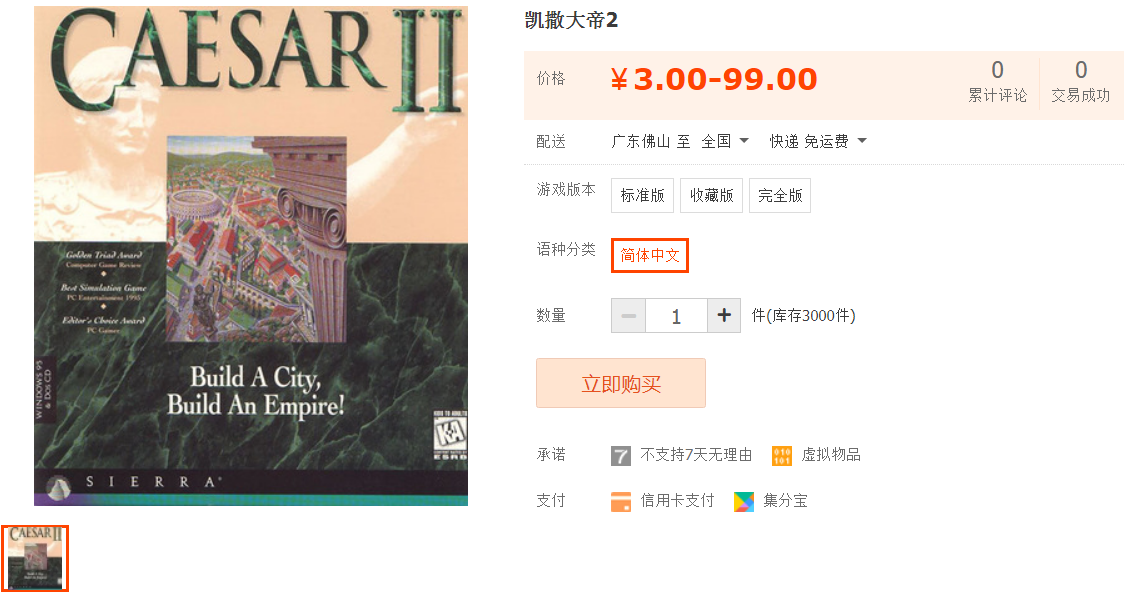Click the large Caesar II product image

[x=251, y=255]
